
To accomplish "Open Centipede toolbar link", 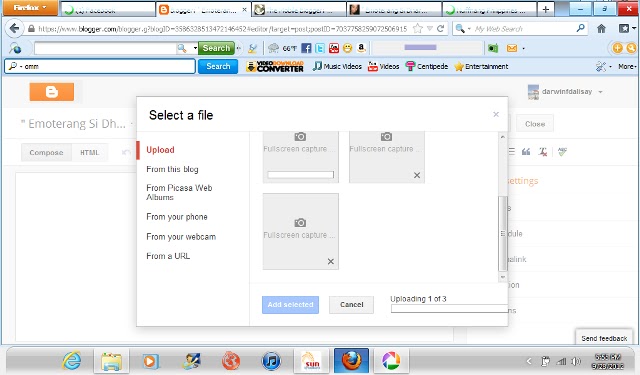I will tap(427, 66).
